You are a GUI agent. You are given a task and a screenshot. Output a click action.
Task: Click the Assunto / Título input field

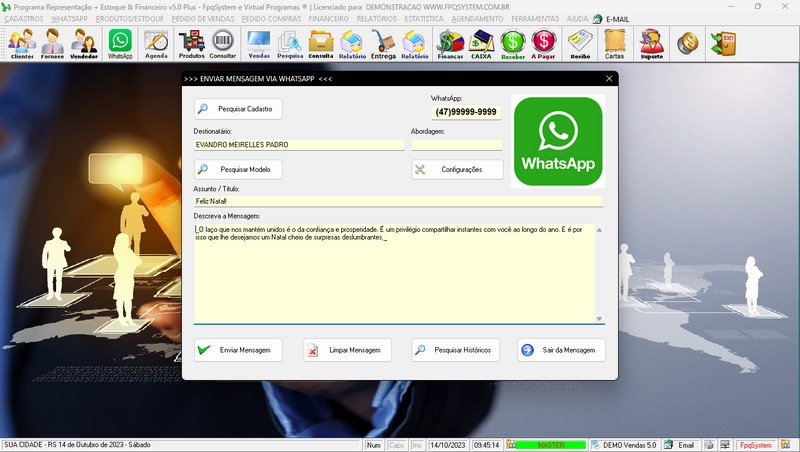pos(398,201)
